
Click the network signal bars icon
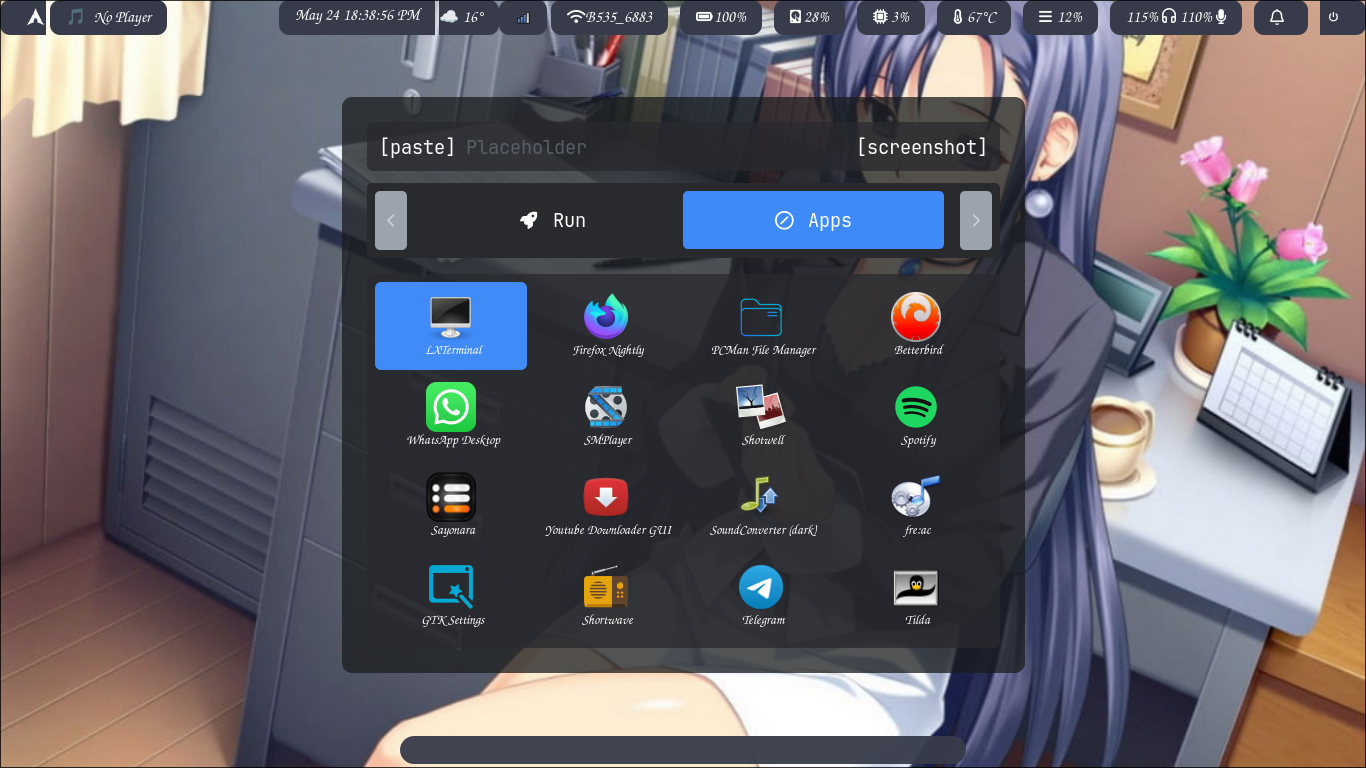[x=523, y=17]
